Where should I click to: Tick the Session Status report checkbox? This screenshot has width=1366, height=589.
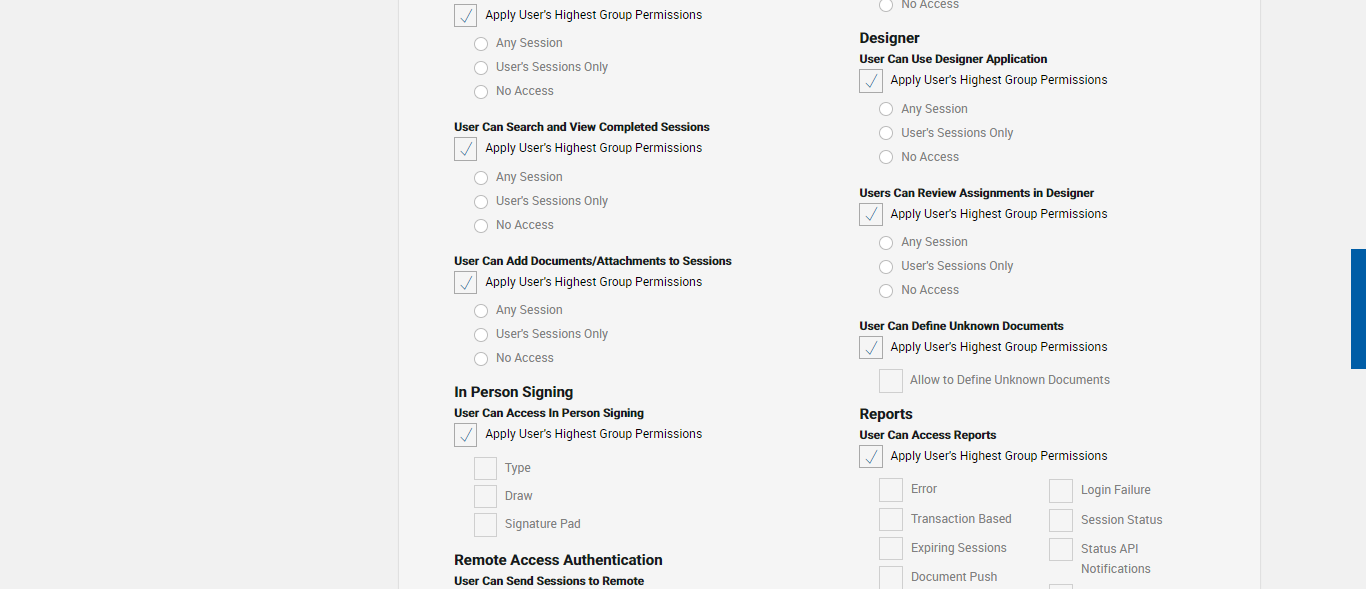coord(1061,521)
